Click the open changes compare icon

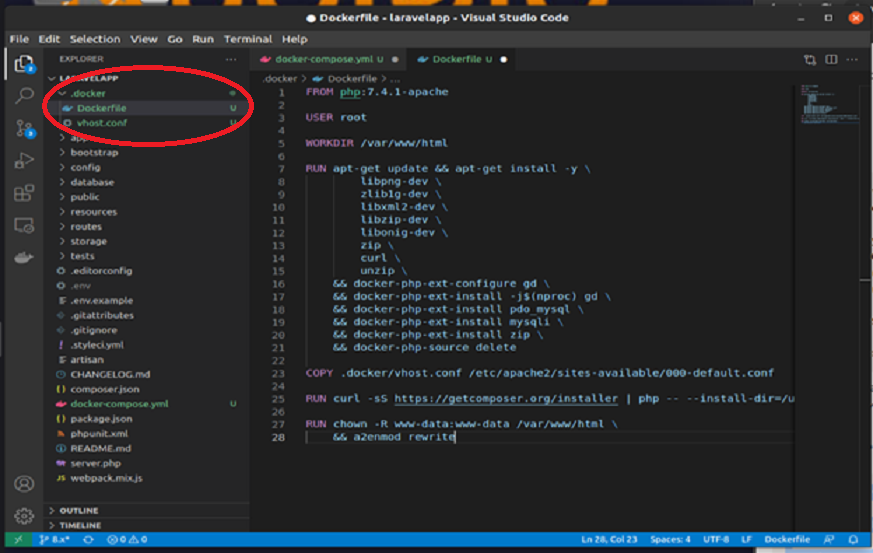click(810, 60)
